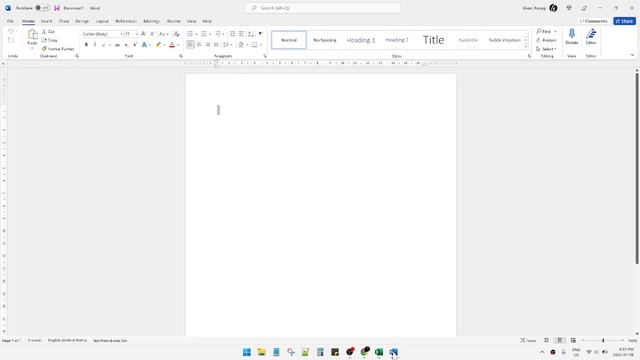Viewport: 640px width, 360px height.
Task: Open Excel from the taskbar
Action: (379, 352)
